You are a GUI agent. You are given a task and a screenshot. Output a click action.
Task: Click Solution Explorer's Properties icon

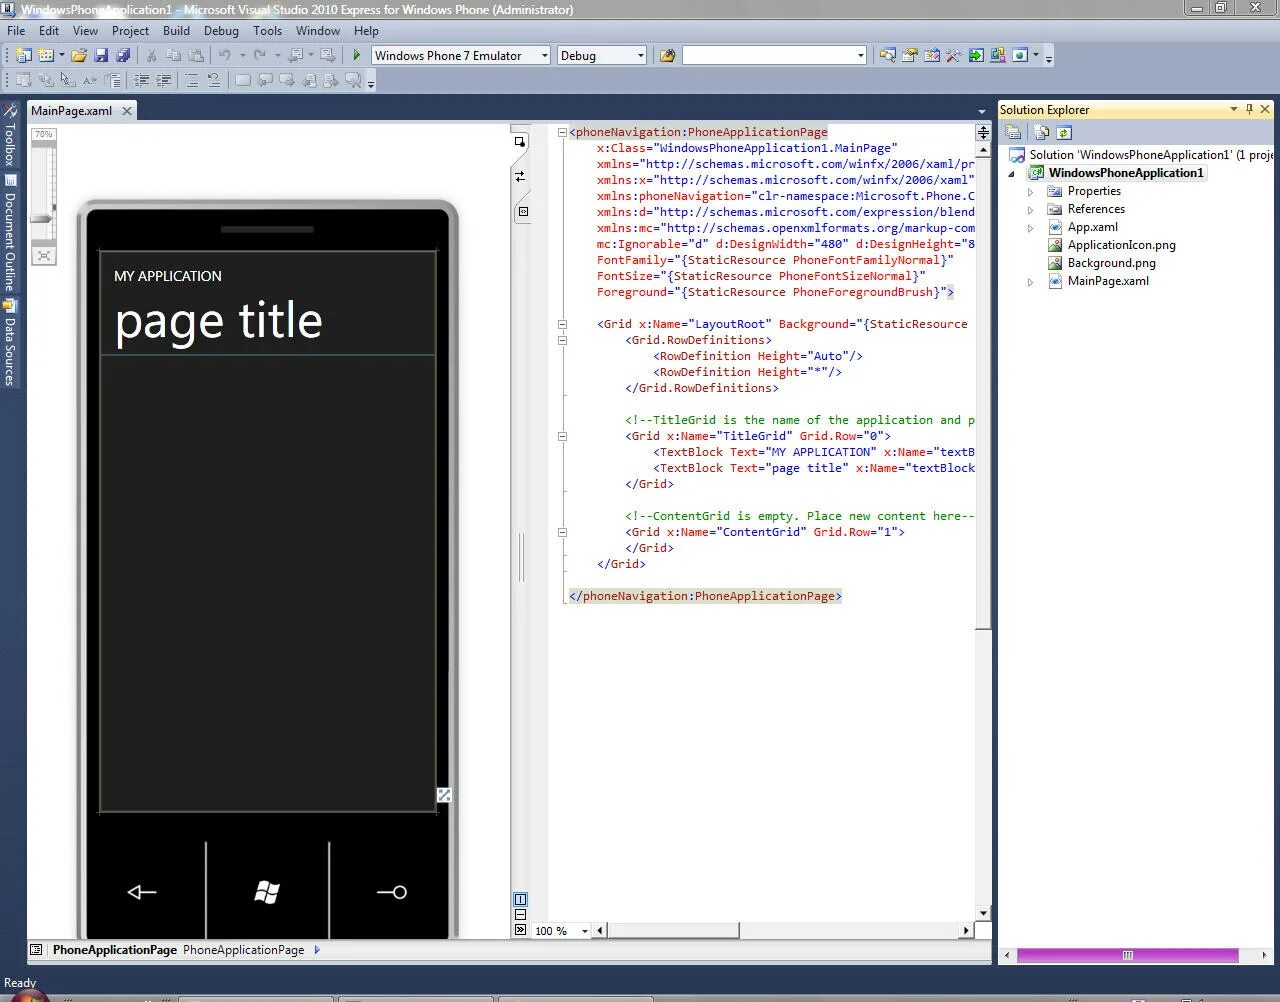click(x=1013, y=132)
